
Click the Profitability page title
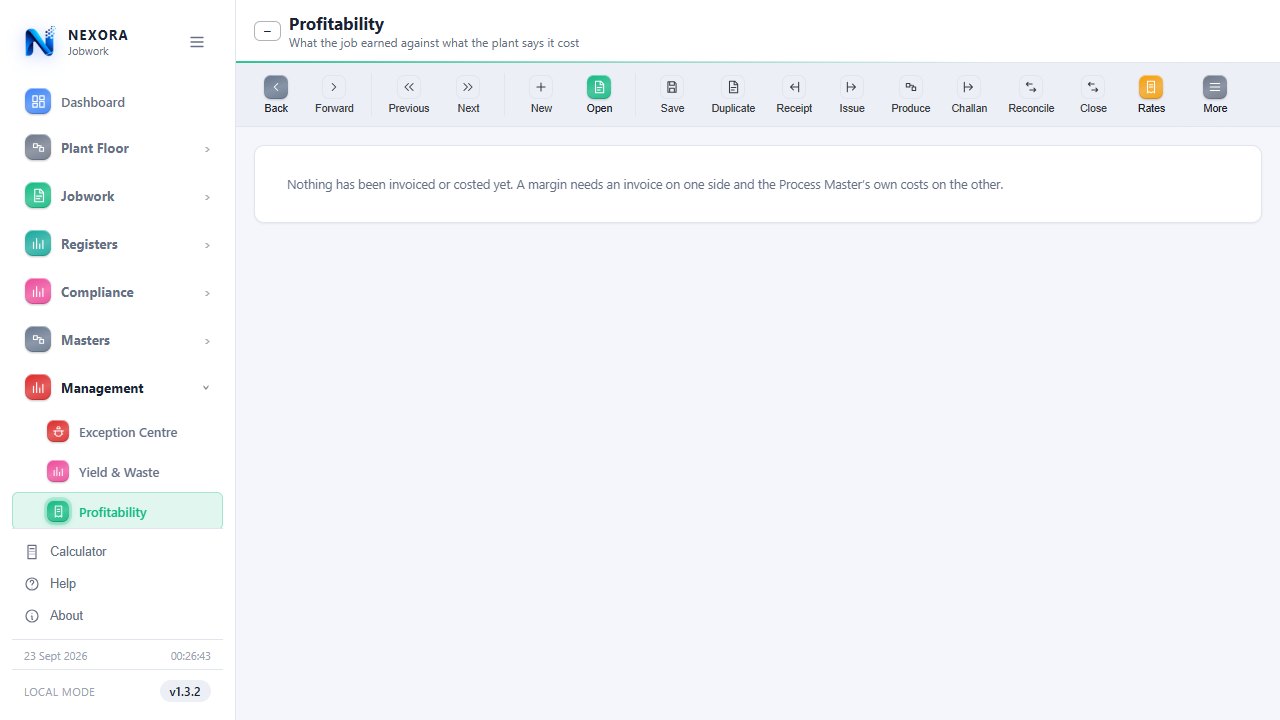coord(336,24)
